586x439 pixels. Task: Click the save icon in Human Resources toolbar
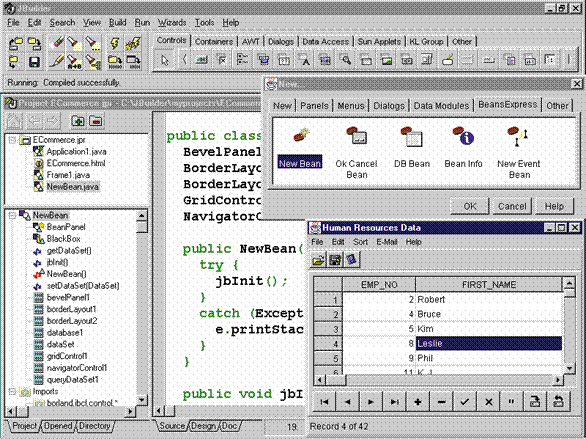335,260
